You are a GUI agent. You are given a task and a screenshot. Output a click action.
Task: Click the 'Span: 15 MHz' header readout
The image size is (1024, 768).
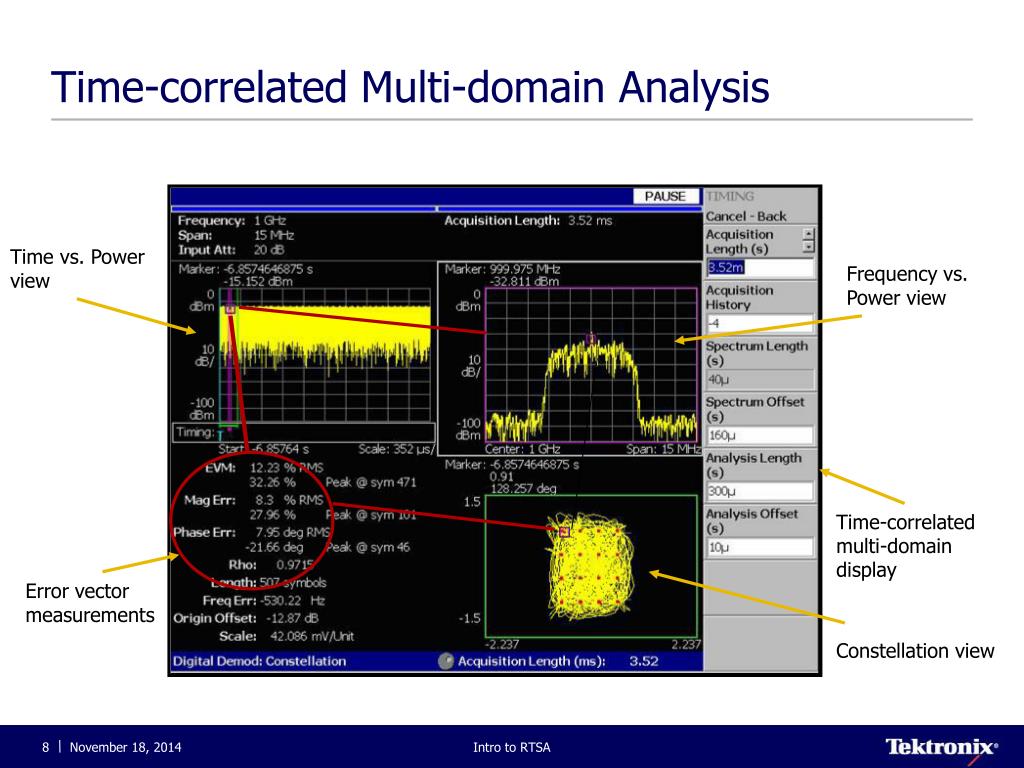pyautogui.click(x=236, y=235)
